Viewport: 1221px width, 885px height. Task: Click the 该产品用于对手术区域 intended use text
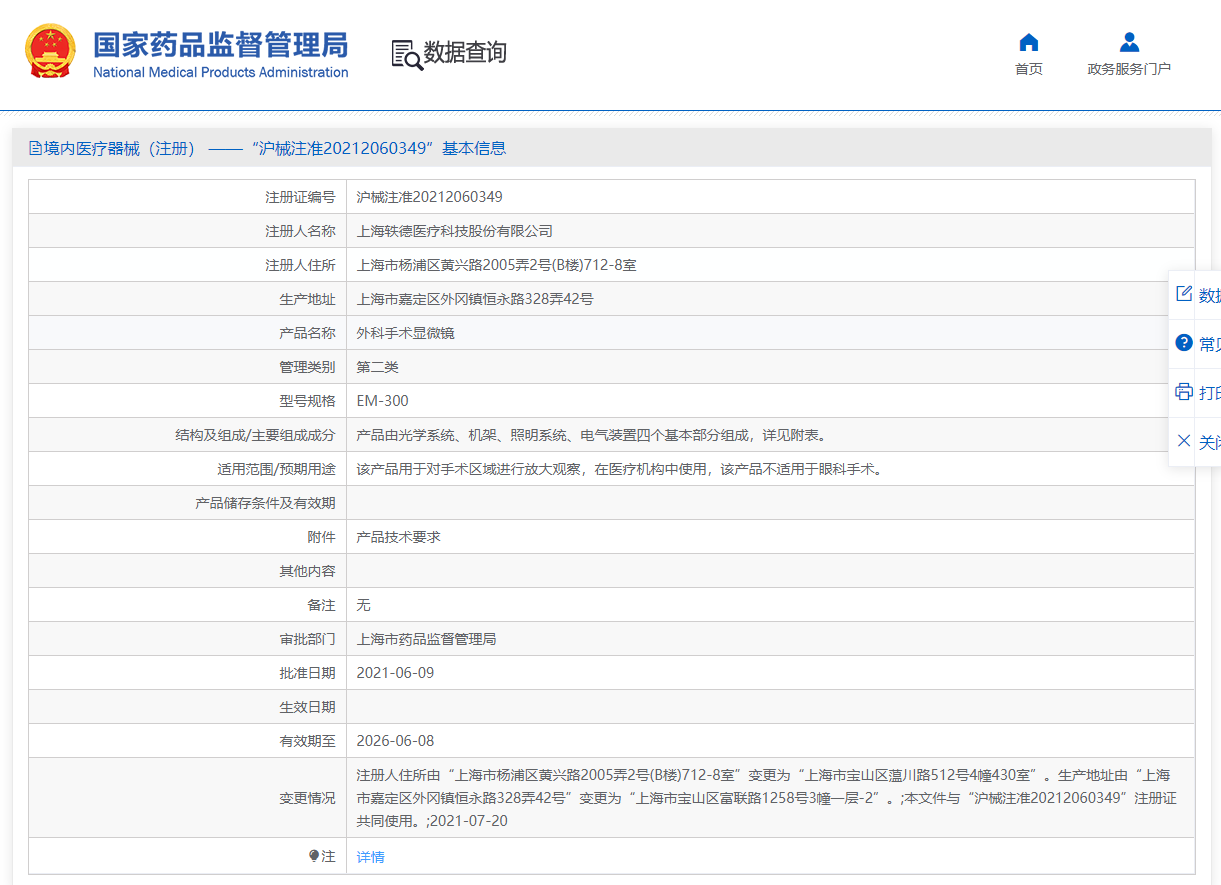pos(622,469)
